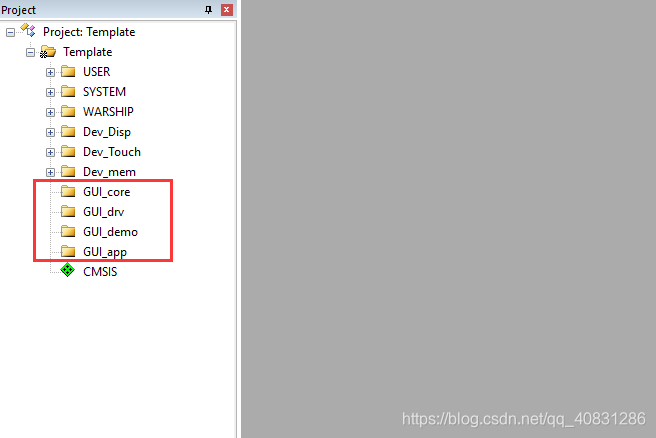Select the 'Dev_Touch' group label

(112, 152)
